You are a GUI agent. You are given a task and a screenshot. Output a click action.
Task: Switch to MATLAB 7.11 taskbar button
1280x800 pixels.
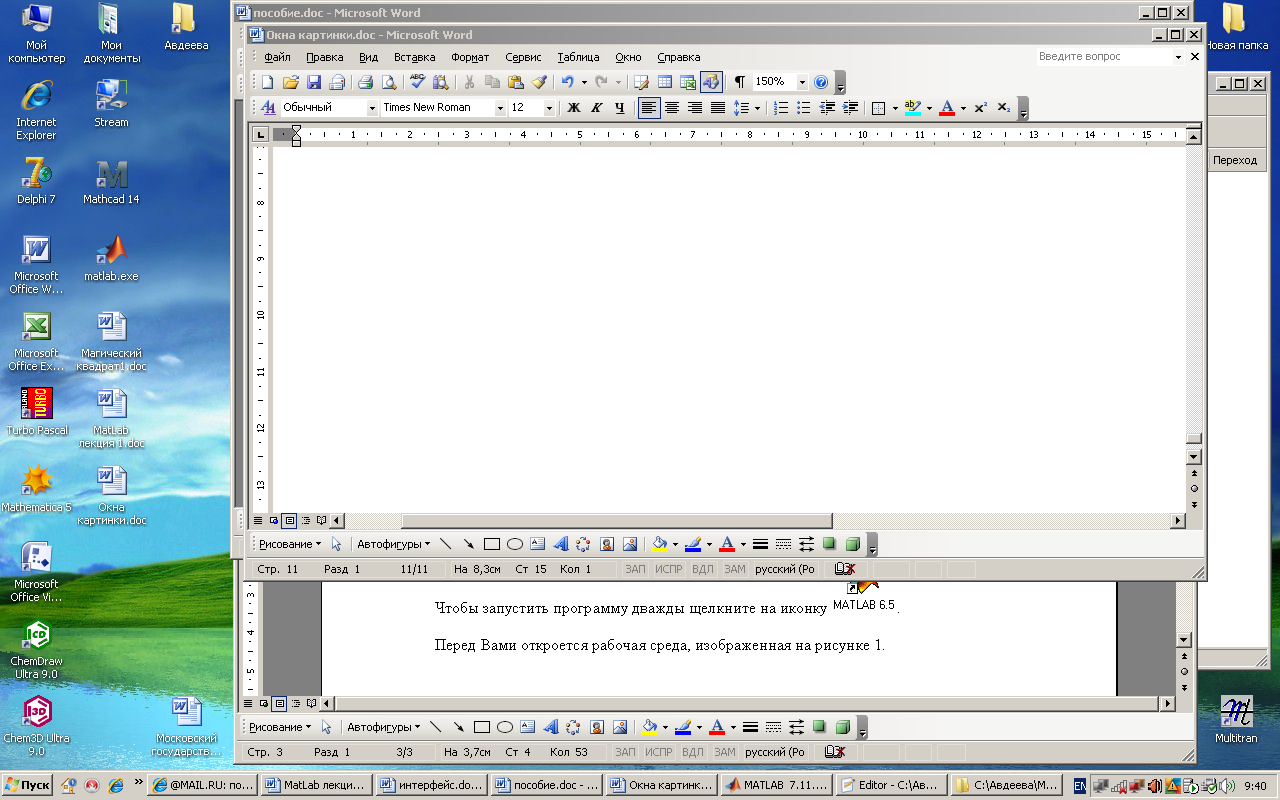pyautogui.click(x=776, y=785)
